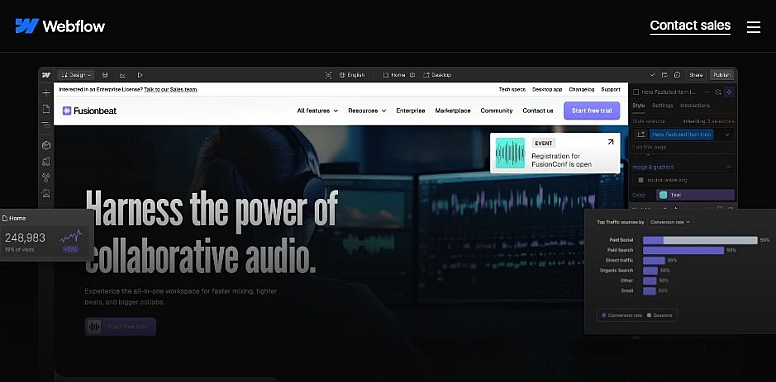Image resolution: width=776 pixels, height=382 pixels.
Task: Click the arrow icon on the event card
Action: pyautogui.click(x=610, y=142)
